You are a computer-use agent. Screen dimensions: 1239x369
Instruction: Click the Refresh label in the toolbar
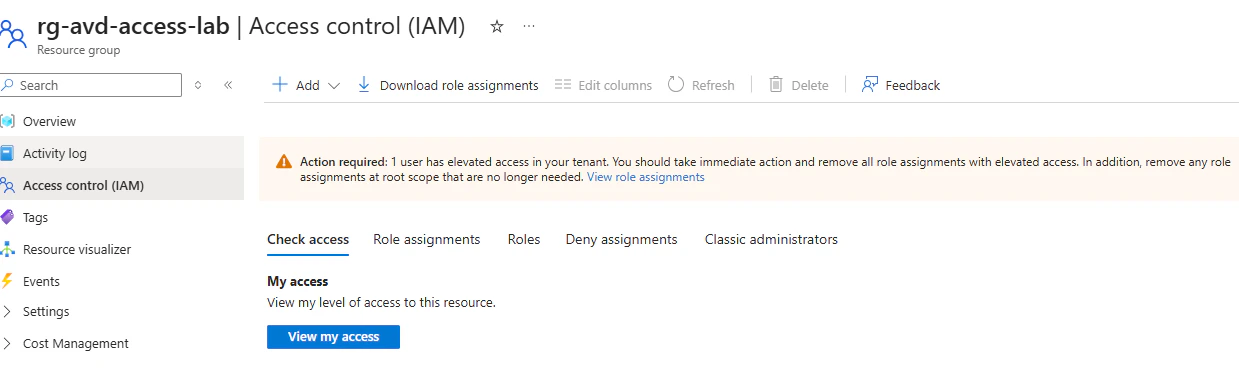pyautogui.click(x=713, y=86)
